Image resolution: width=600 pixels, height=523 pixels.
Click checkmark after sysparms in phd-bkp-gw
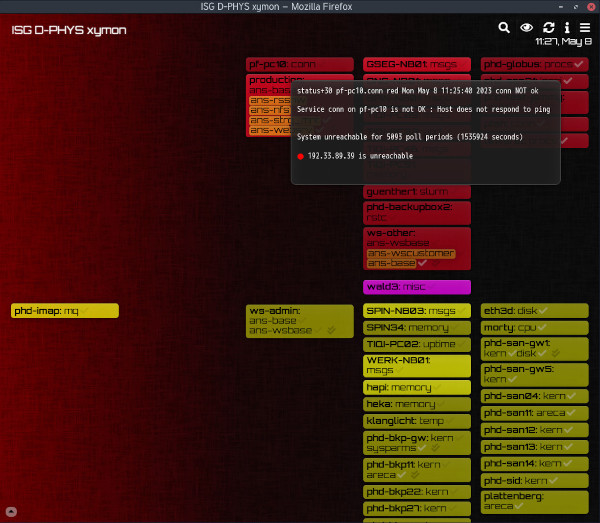(x=422, y=448)
